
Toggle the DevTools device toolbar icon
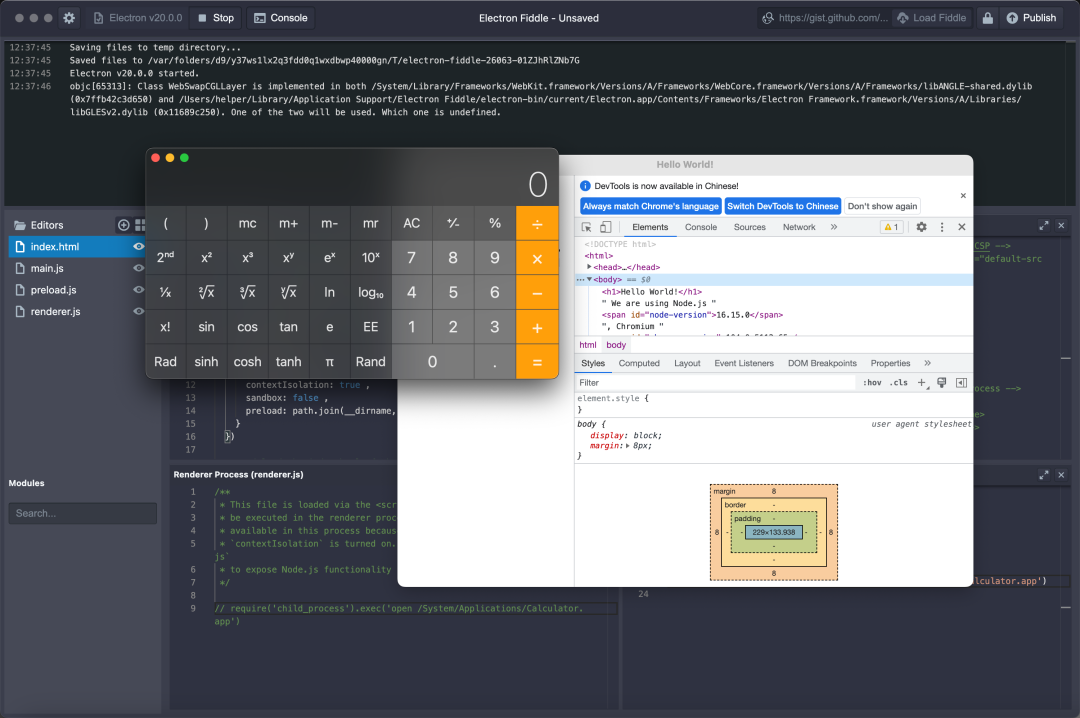606,228
